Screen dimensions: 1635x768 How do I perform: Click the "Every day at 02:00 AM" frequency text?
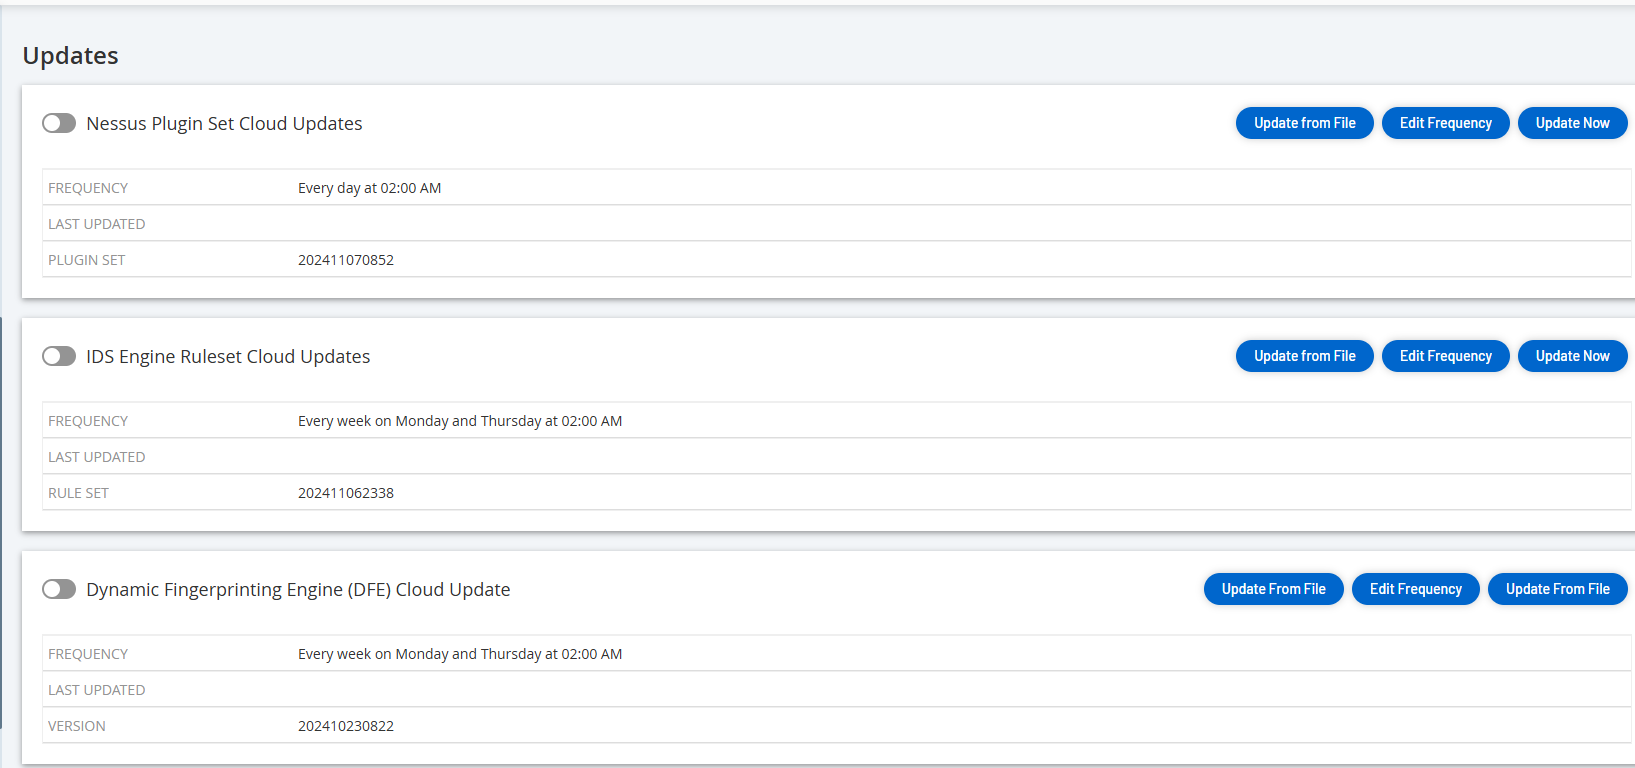pyautogui.click(x=369, y=188)
